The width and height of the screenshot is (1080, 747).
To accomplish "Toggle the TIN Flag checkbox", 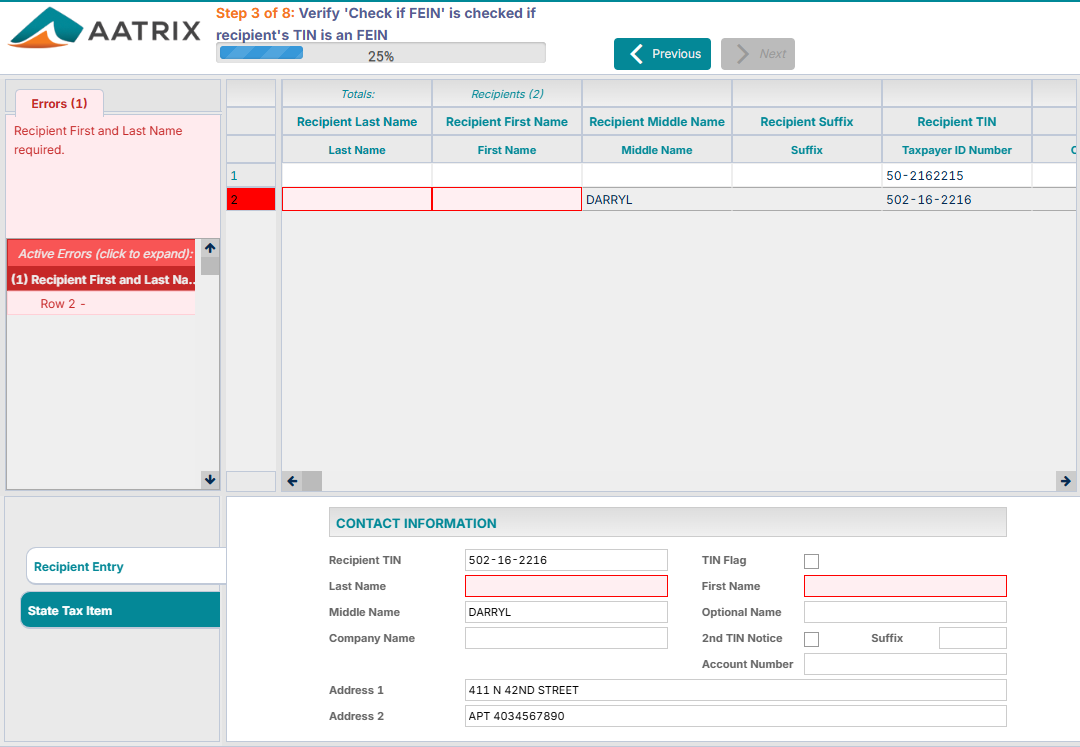I will [x=811, y=561].
